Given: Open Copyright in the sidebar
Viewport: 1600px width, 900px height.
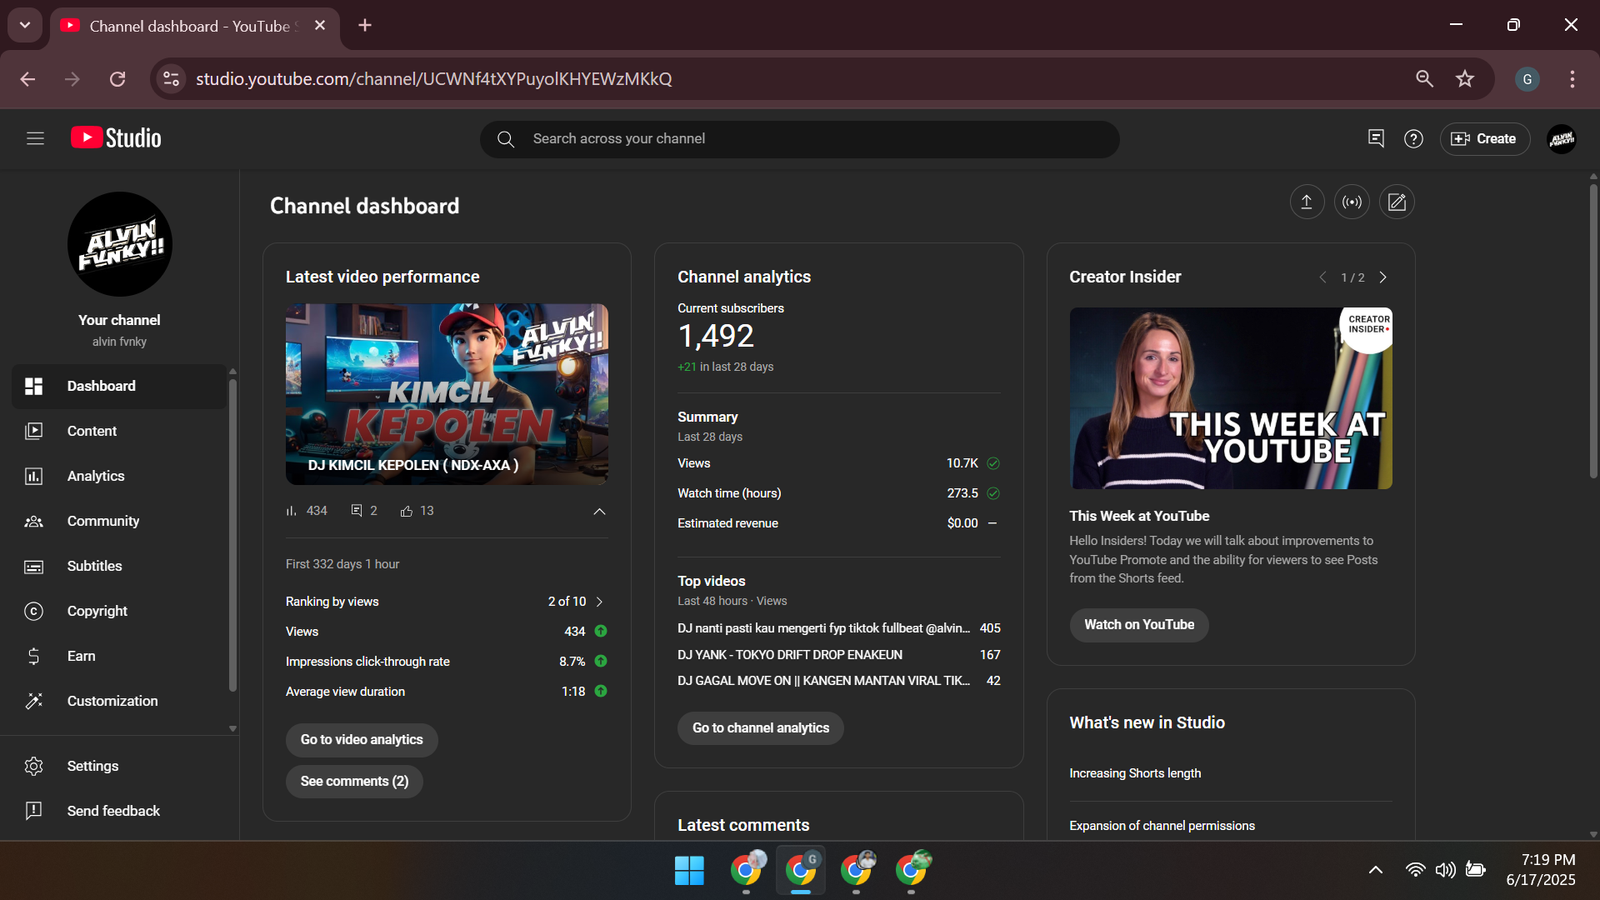Looking at the screenshot, I should [x=119, y=611].
